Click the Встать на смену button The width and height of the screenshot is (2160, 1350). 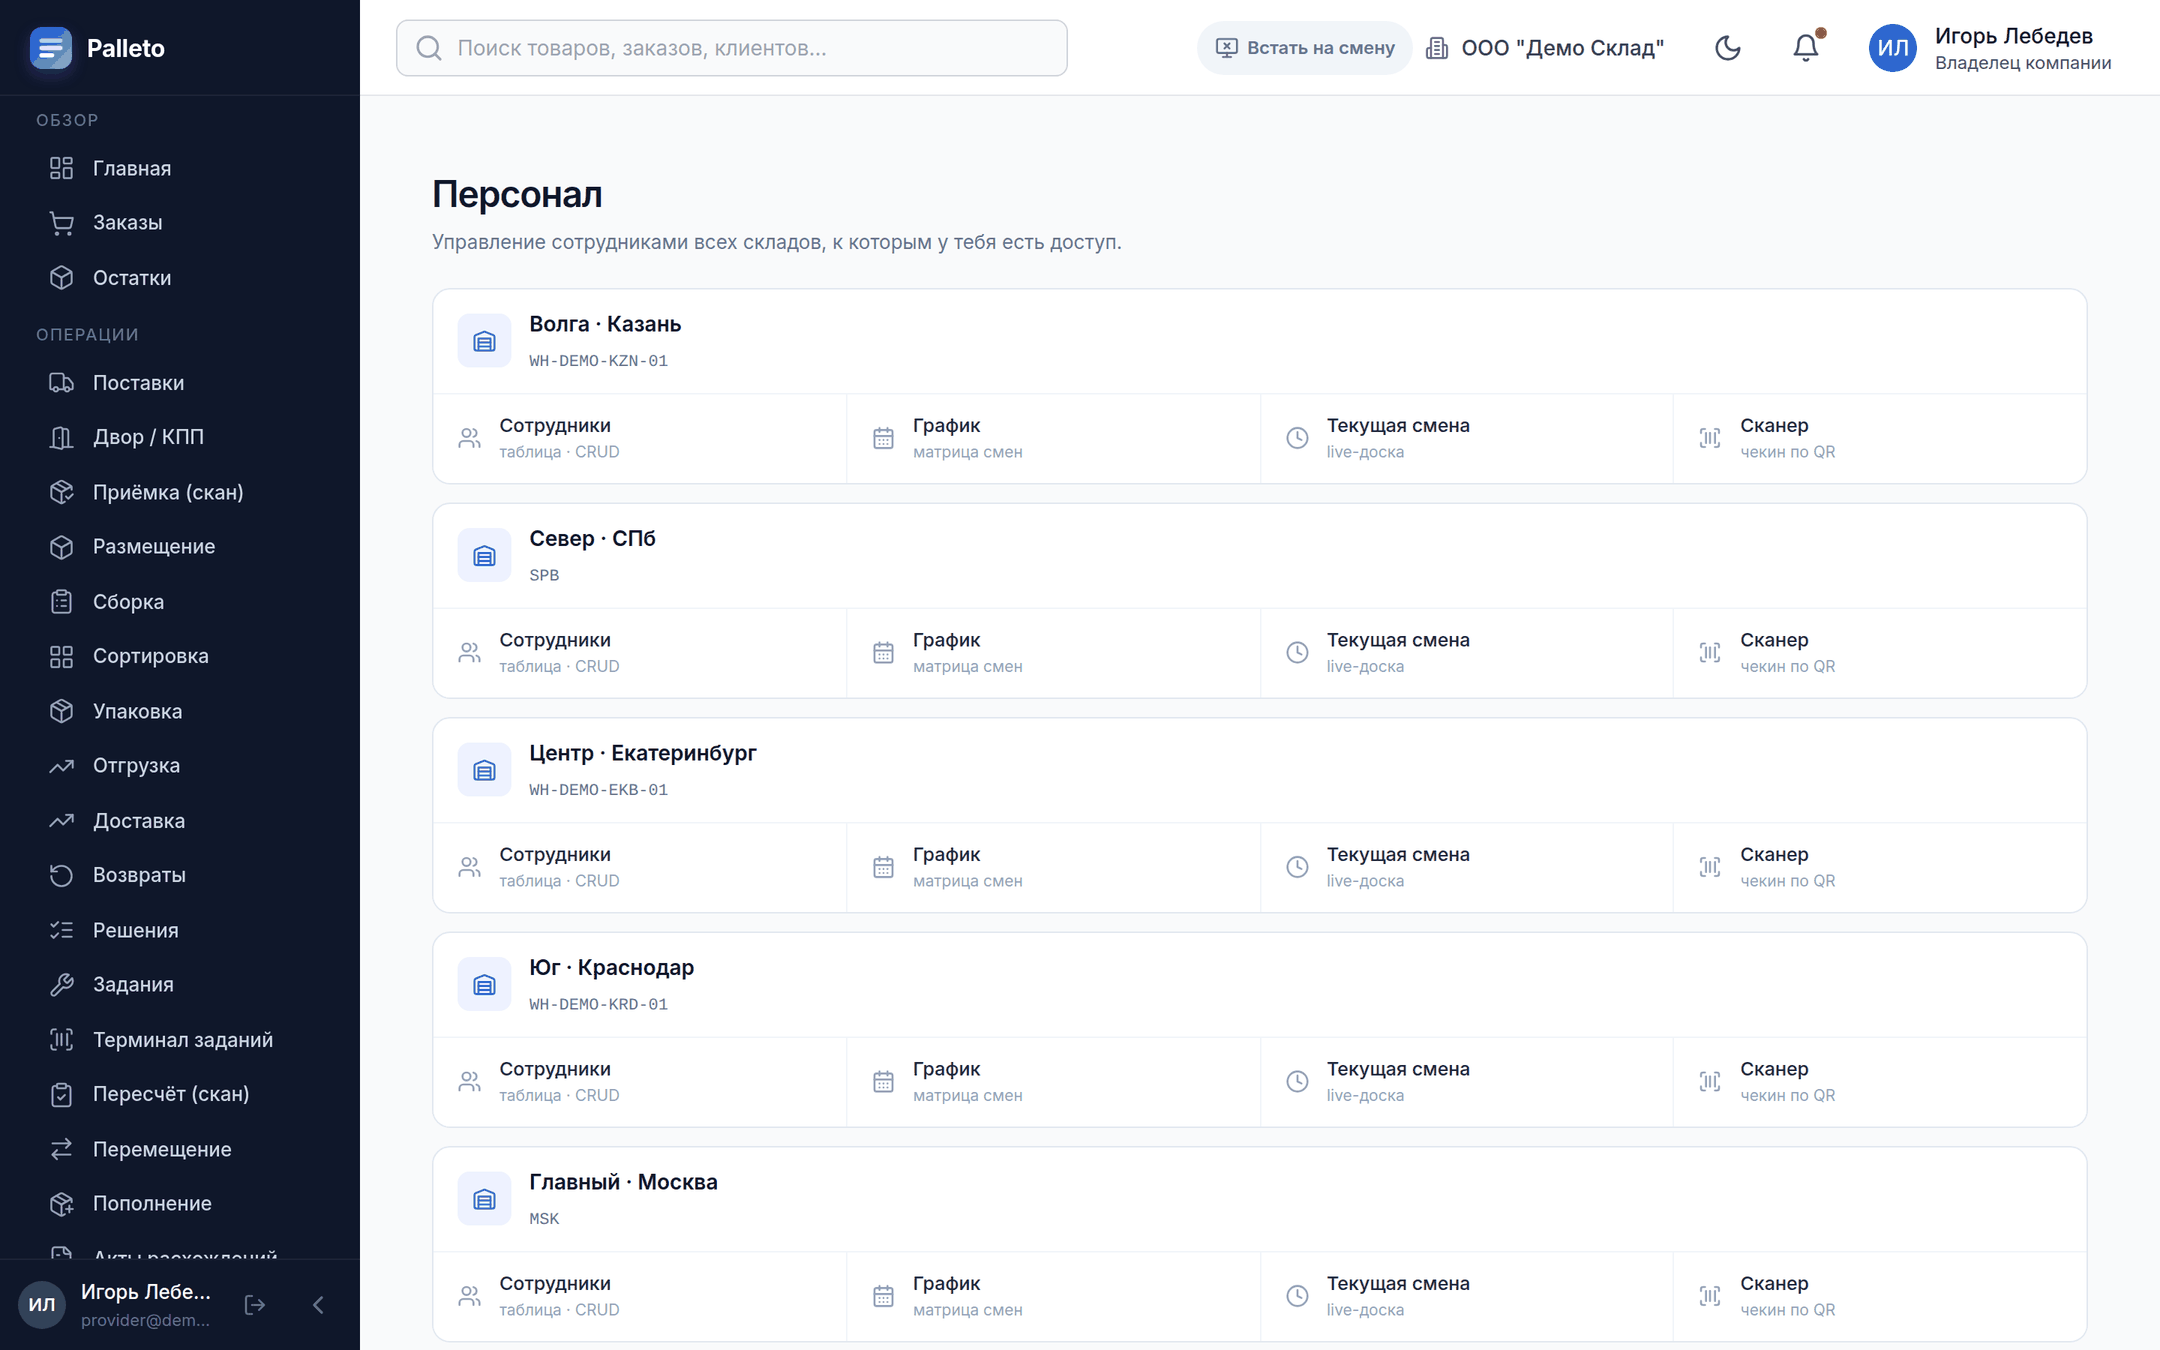[x=1305, y=48]
